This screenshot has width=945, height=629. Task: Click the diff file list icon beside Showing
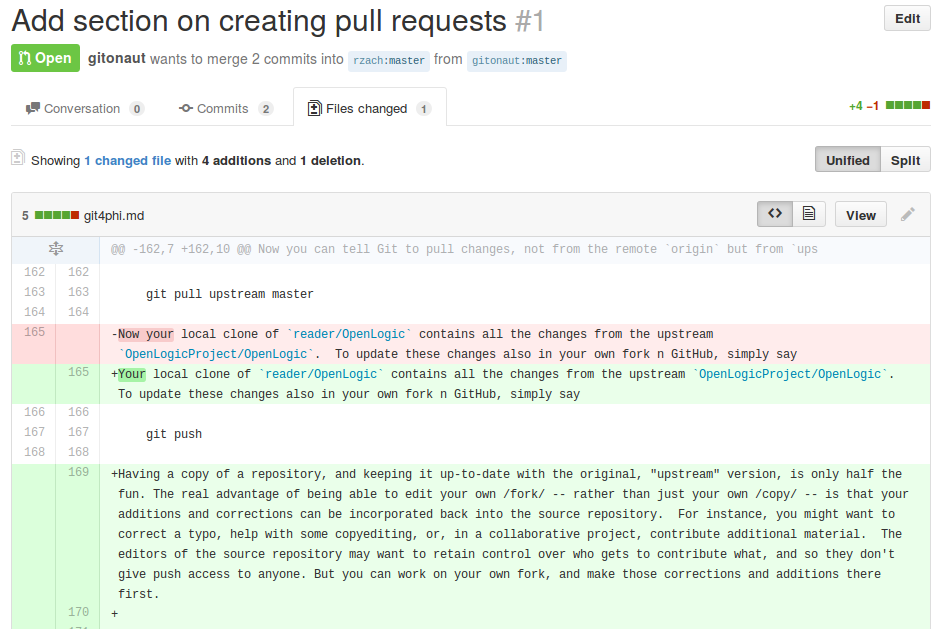click(17, 158)
